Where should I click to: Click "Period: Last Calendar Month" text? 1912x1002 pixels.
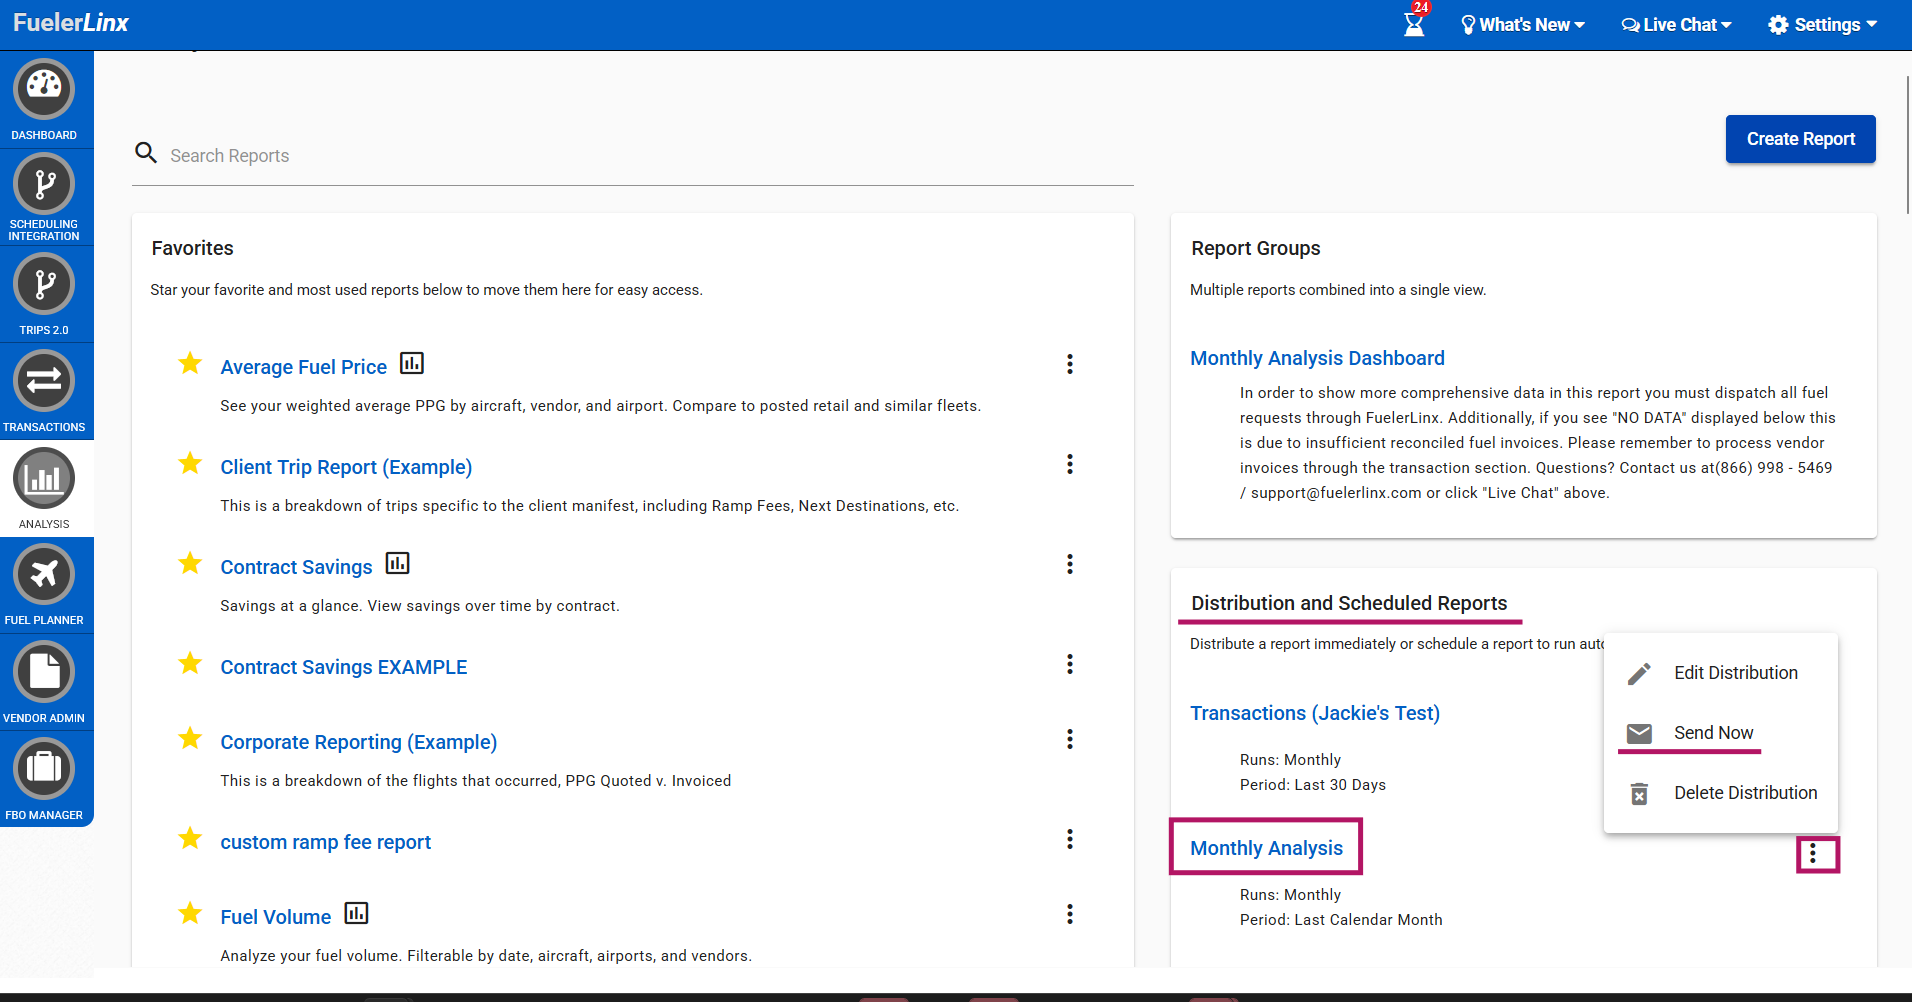pyautogui.click(x=1341, y=920)
